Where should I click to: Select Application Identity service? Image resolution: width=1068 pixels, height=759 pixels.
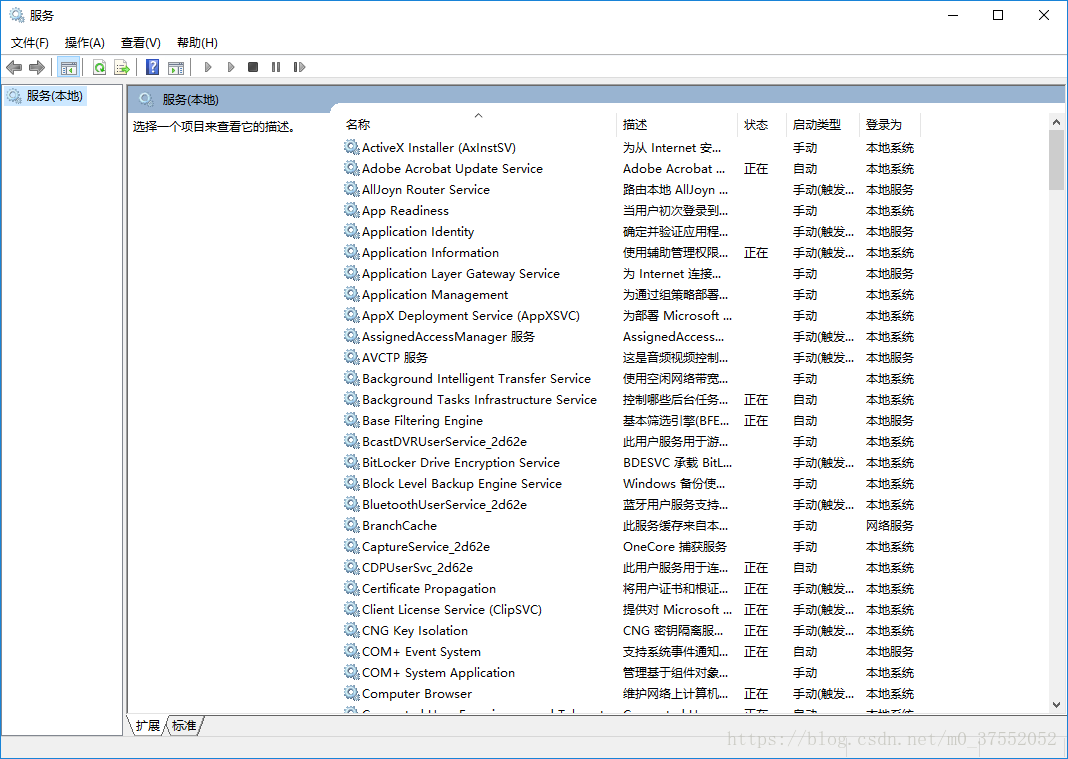click(418, 232)
